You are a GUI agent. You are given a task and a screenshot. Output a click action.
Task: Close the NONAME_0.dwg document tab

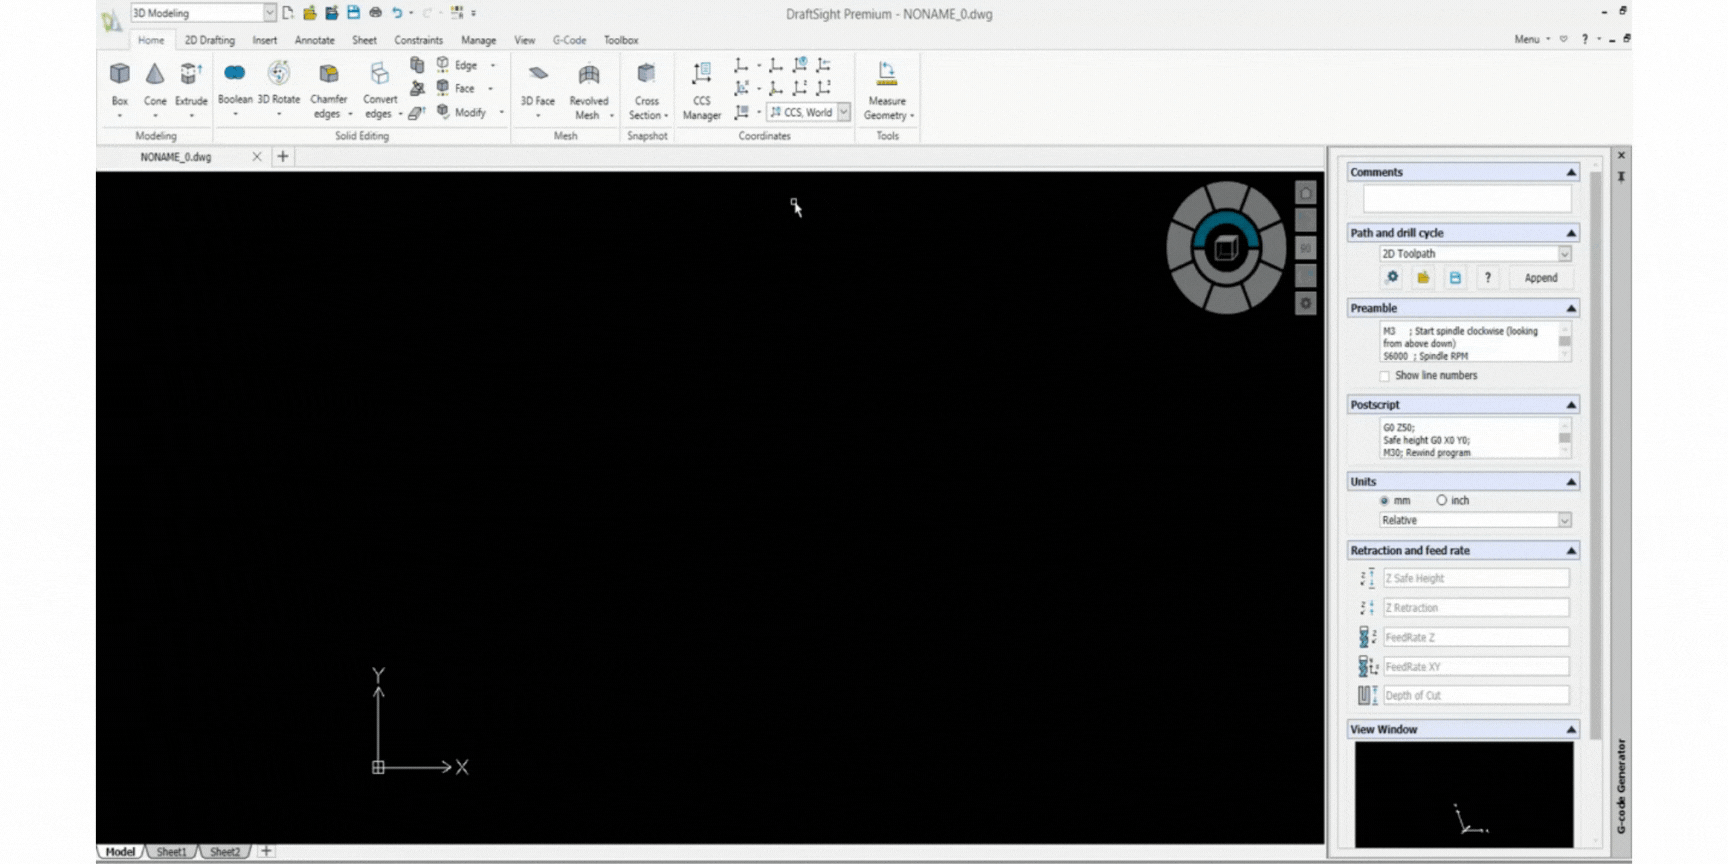coord(257,157)
